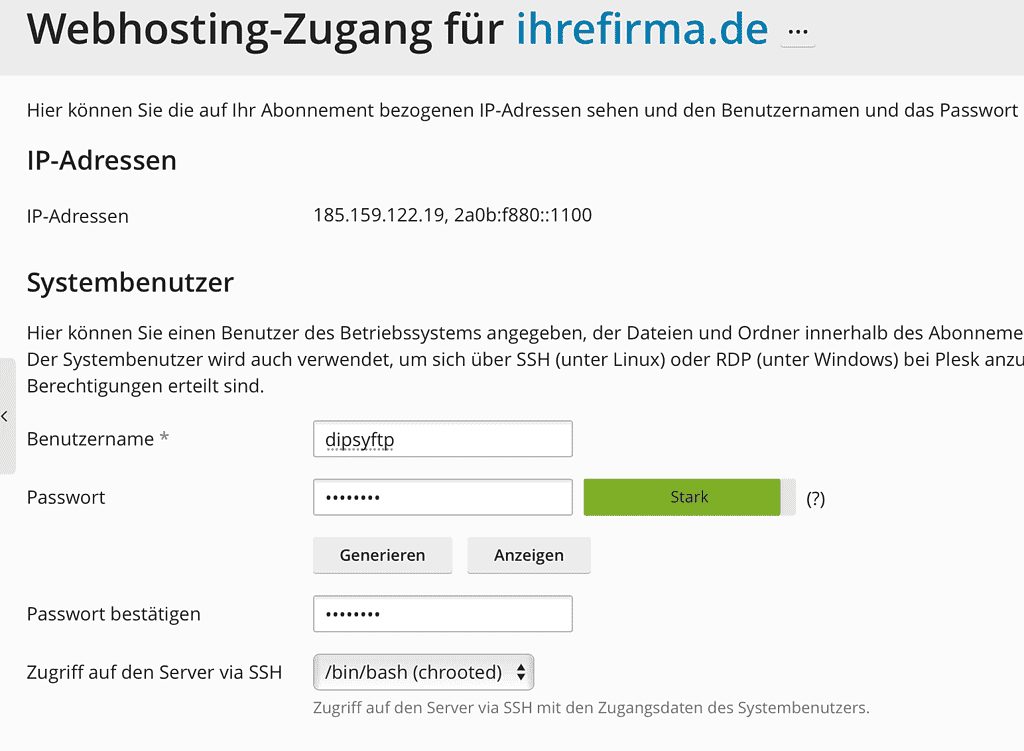The height and width of the screenshot is (751, 1024).
Task: Click into the Benutzername field
Action: point(443,439)
